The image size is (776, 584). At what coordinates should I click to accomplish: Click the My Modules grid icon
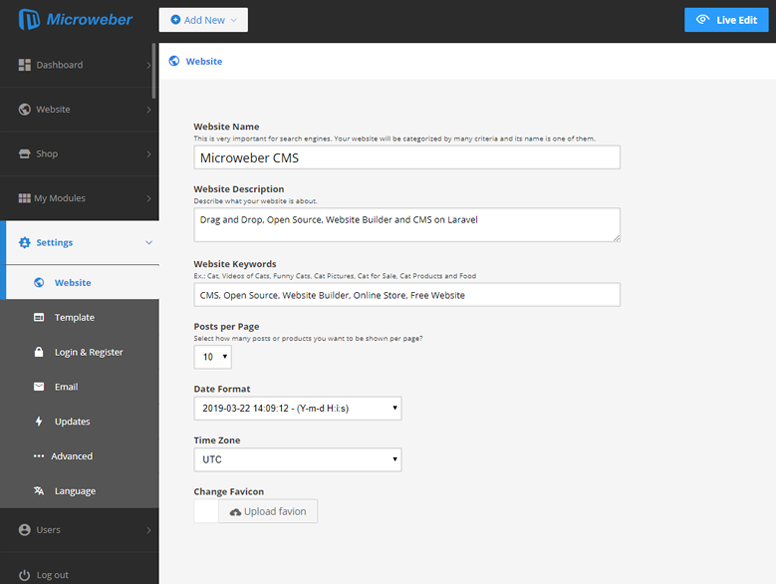click(24, 198)
